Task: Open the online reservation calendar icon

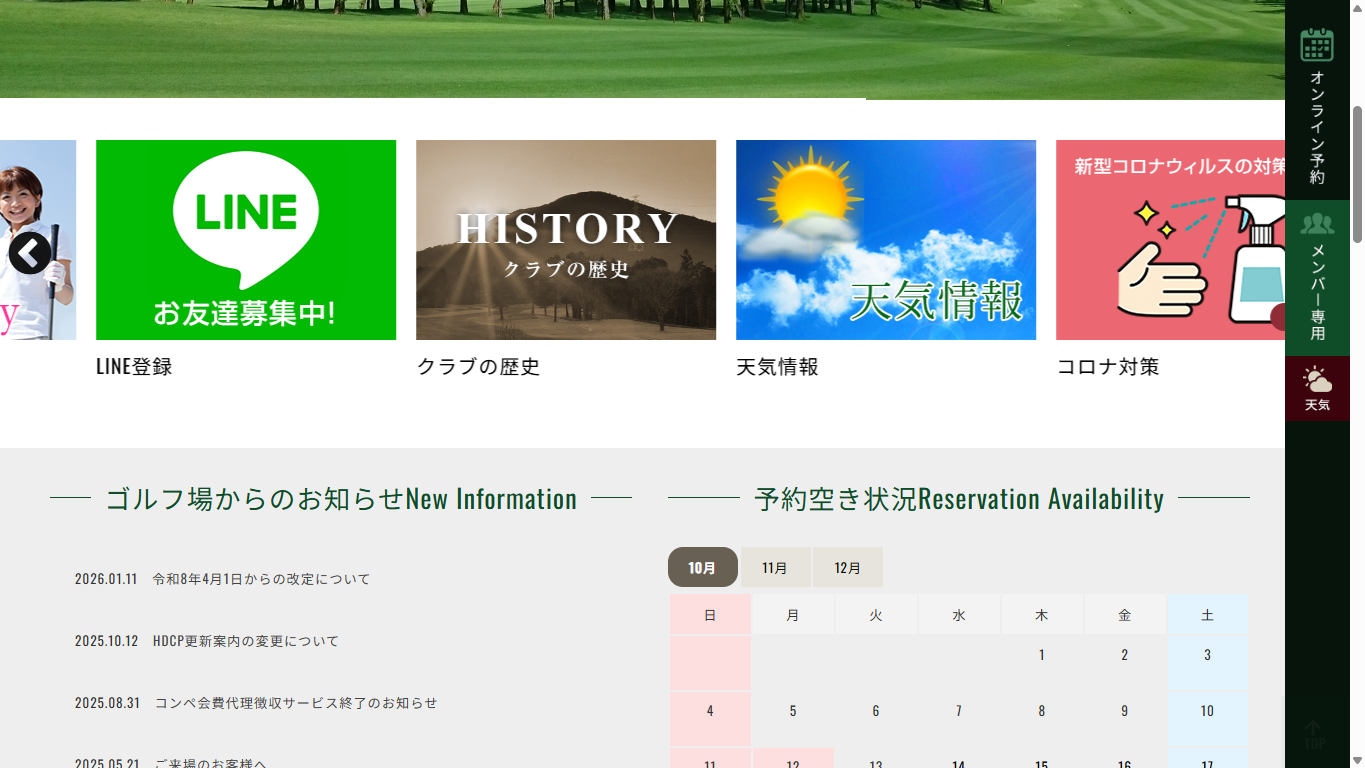Action: 1317,45
